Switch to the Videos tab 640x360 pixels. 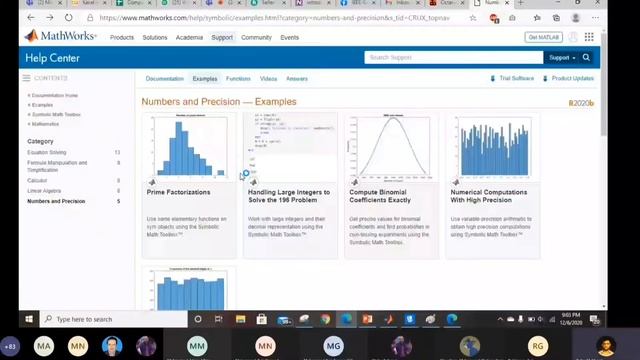click(x=268, y=78)
